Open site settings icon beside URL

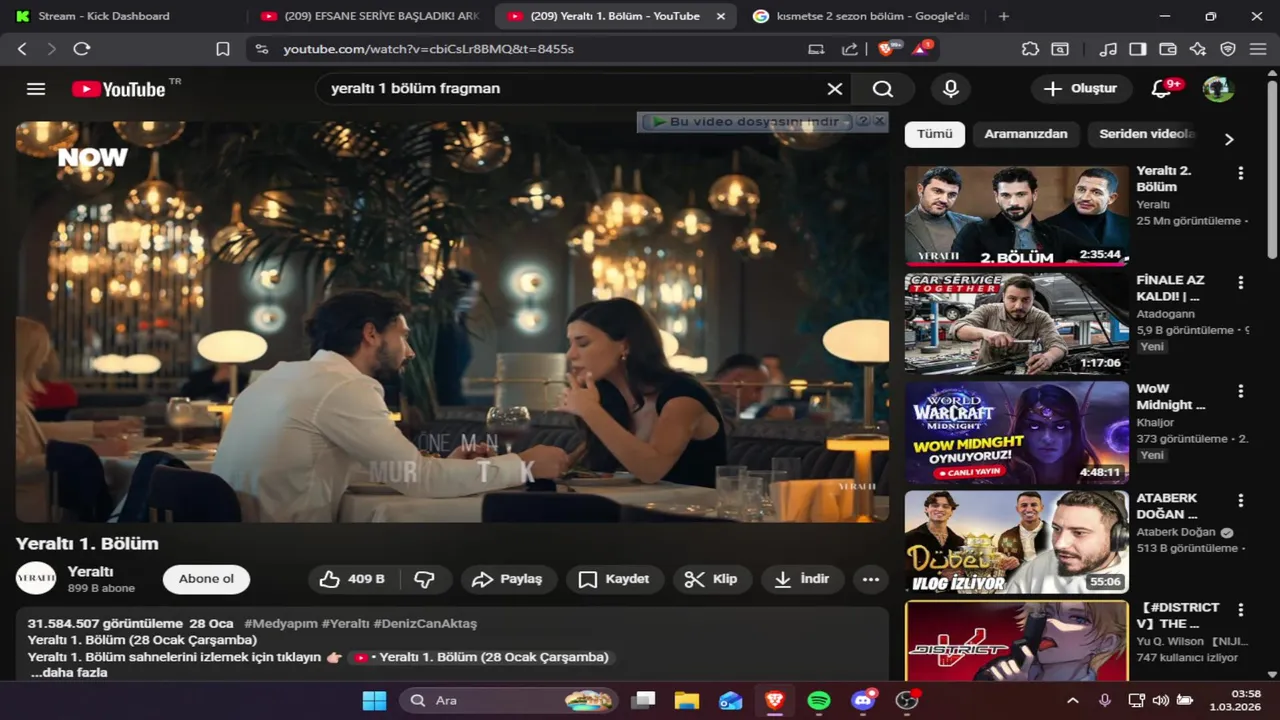coord(262,49)
